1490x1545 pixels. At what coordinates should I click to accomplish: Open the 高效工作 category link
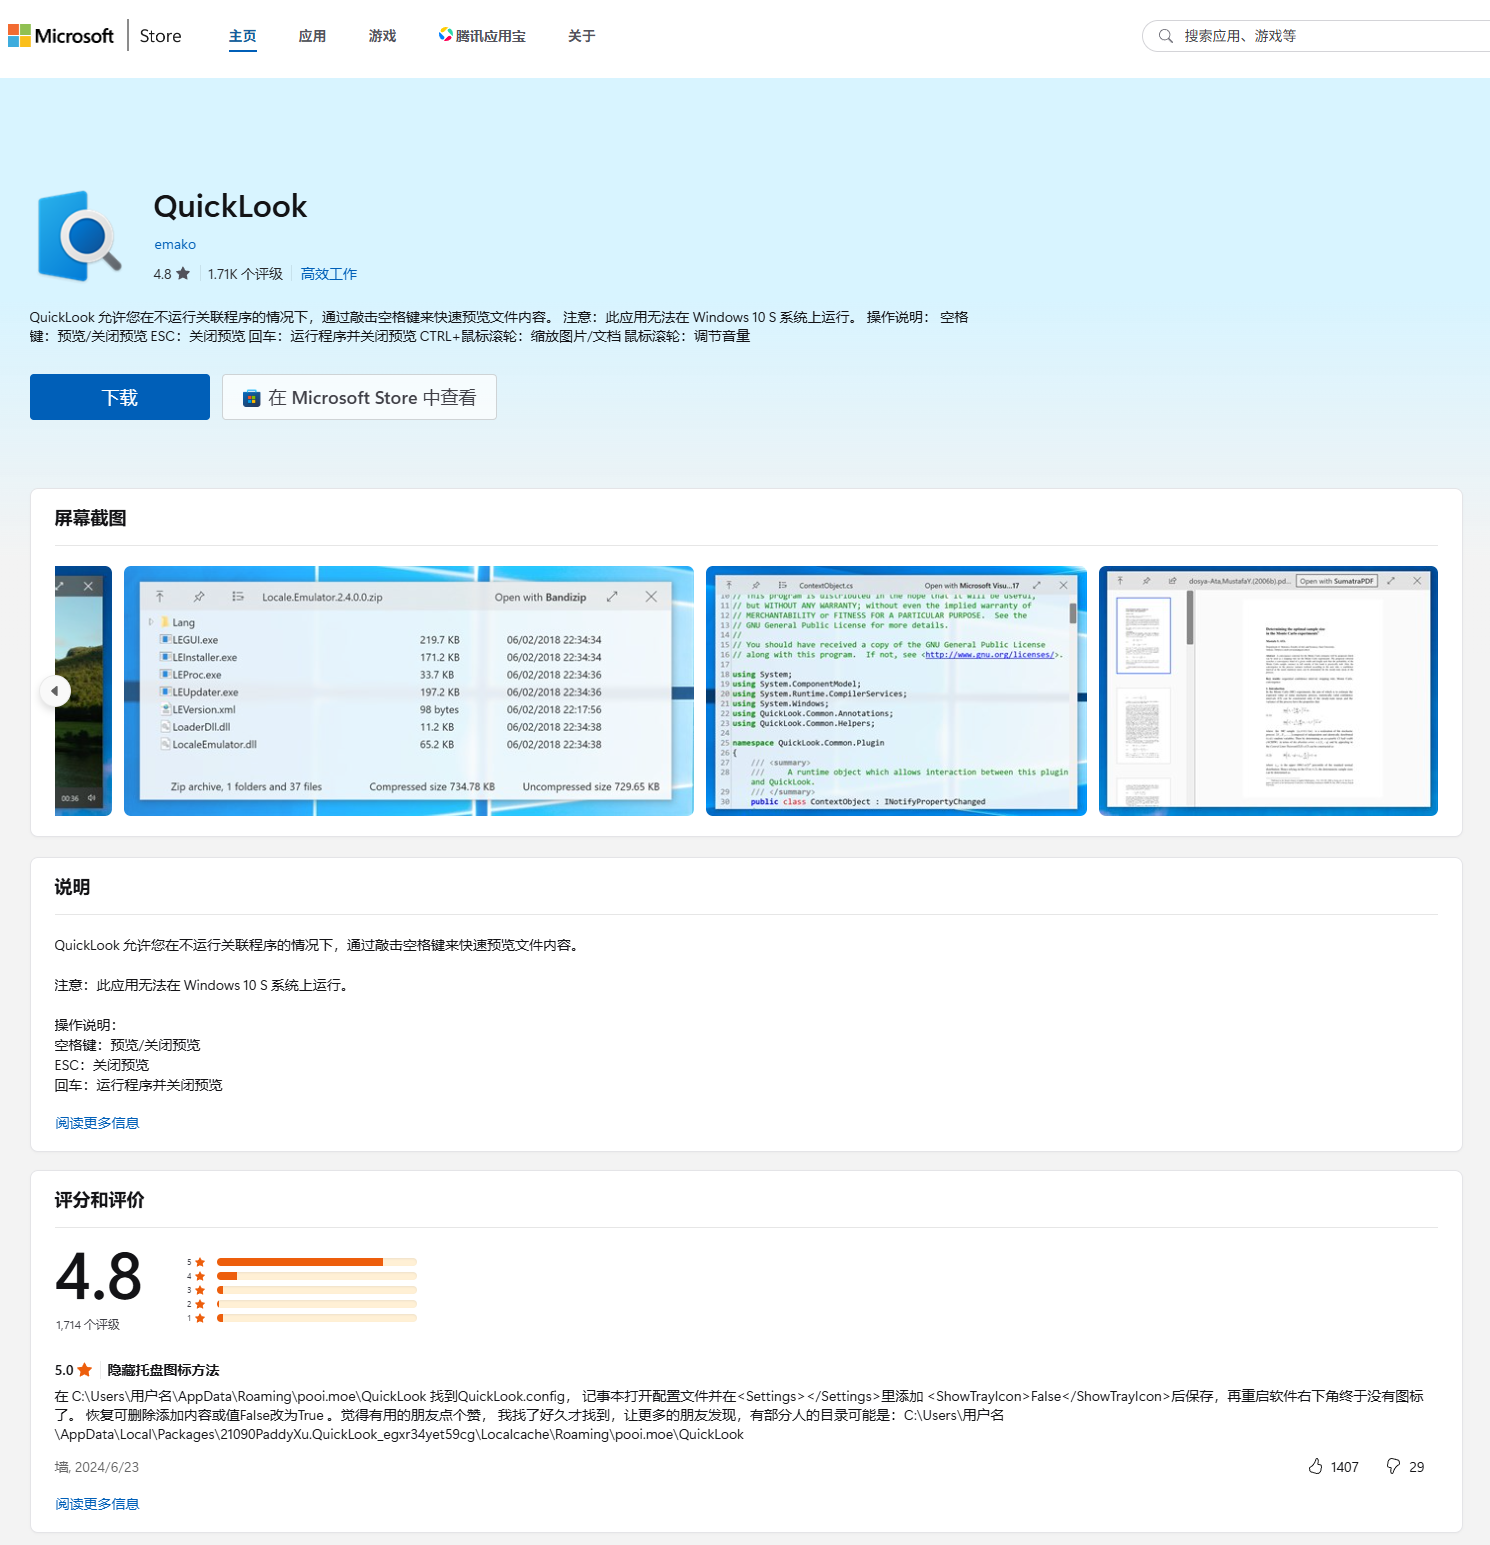pyautogui.click(x=328, y=274)
